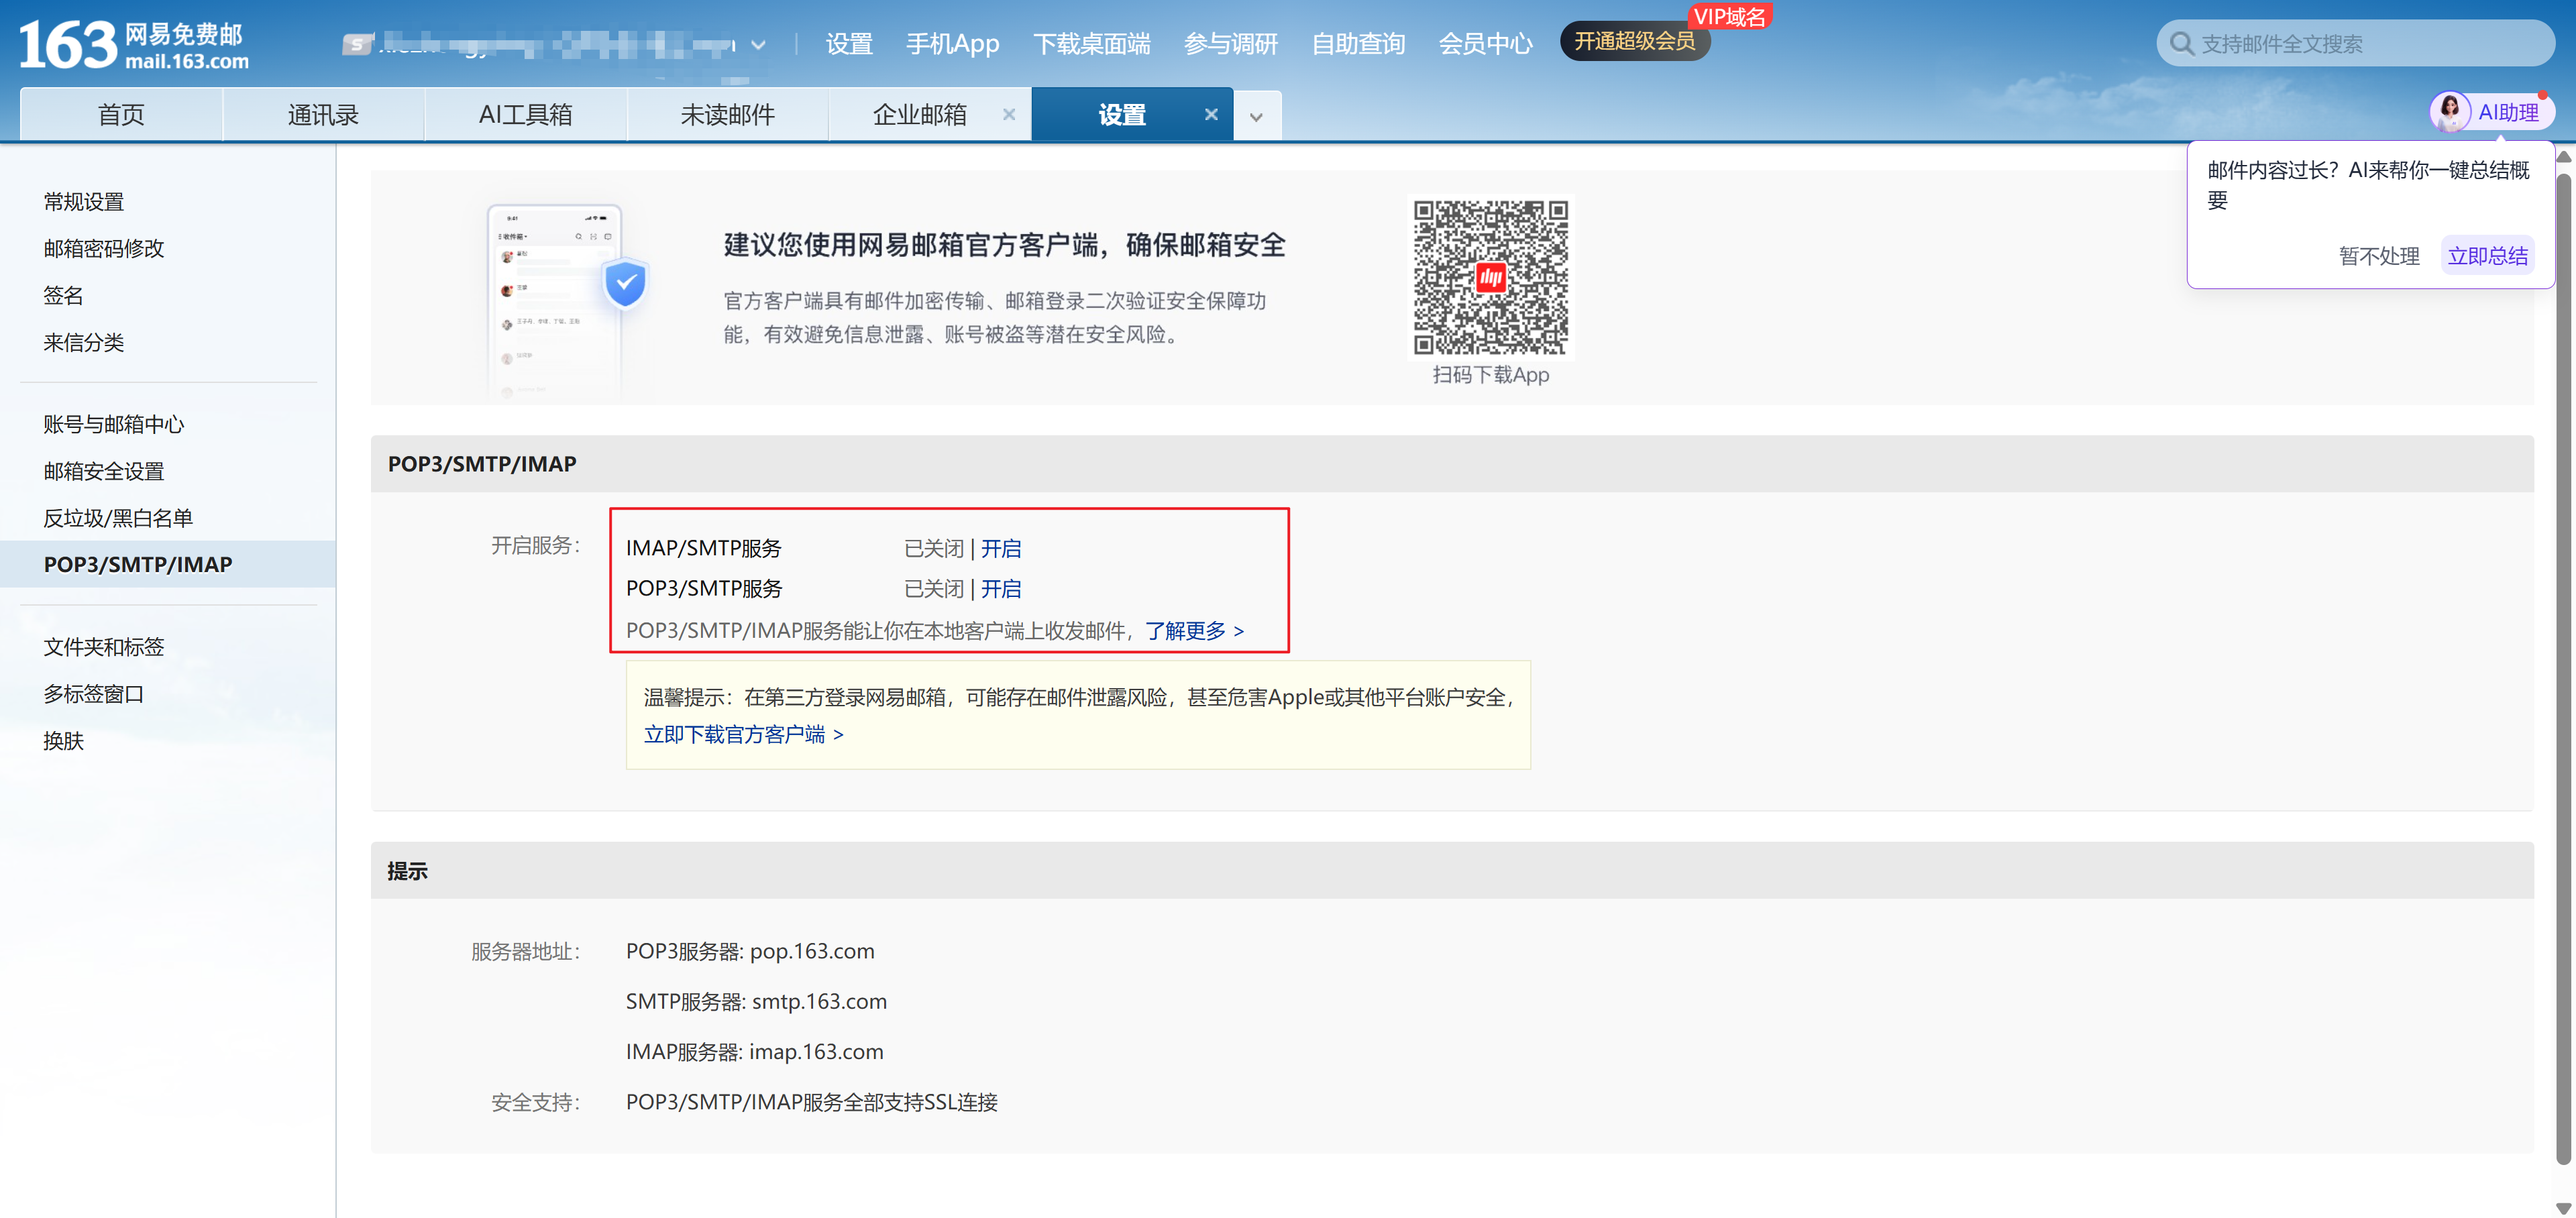Click the text IMAP服务器: imap.163.com
The width and height of the screenshot is (2576, 1218).
click(755, 1052)
